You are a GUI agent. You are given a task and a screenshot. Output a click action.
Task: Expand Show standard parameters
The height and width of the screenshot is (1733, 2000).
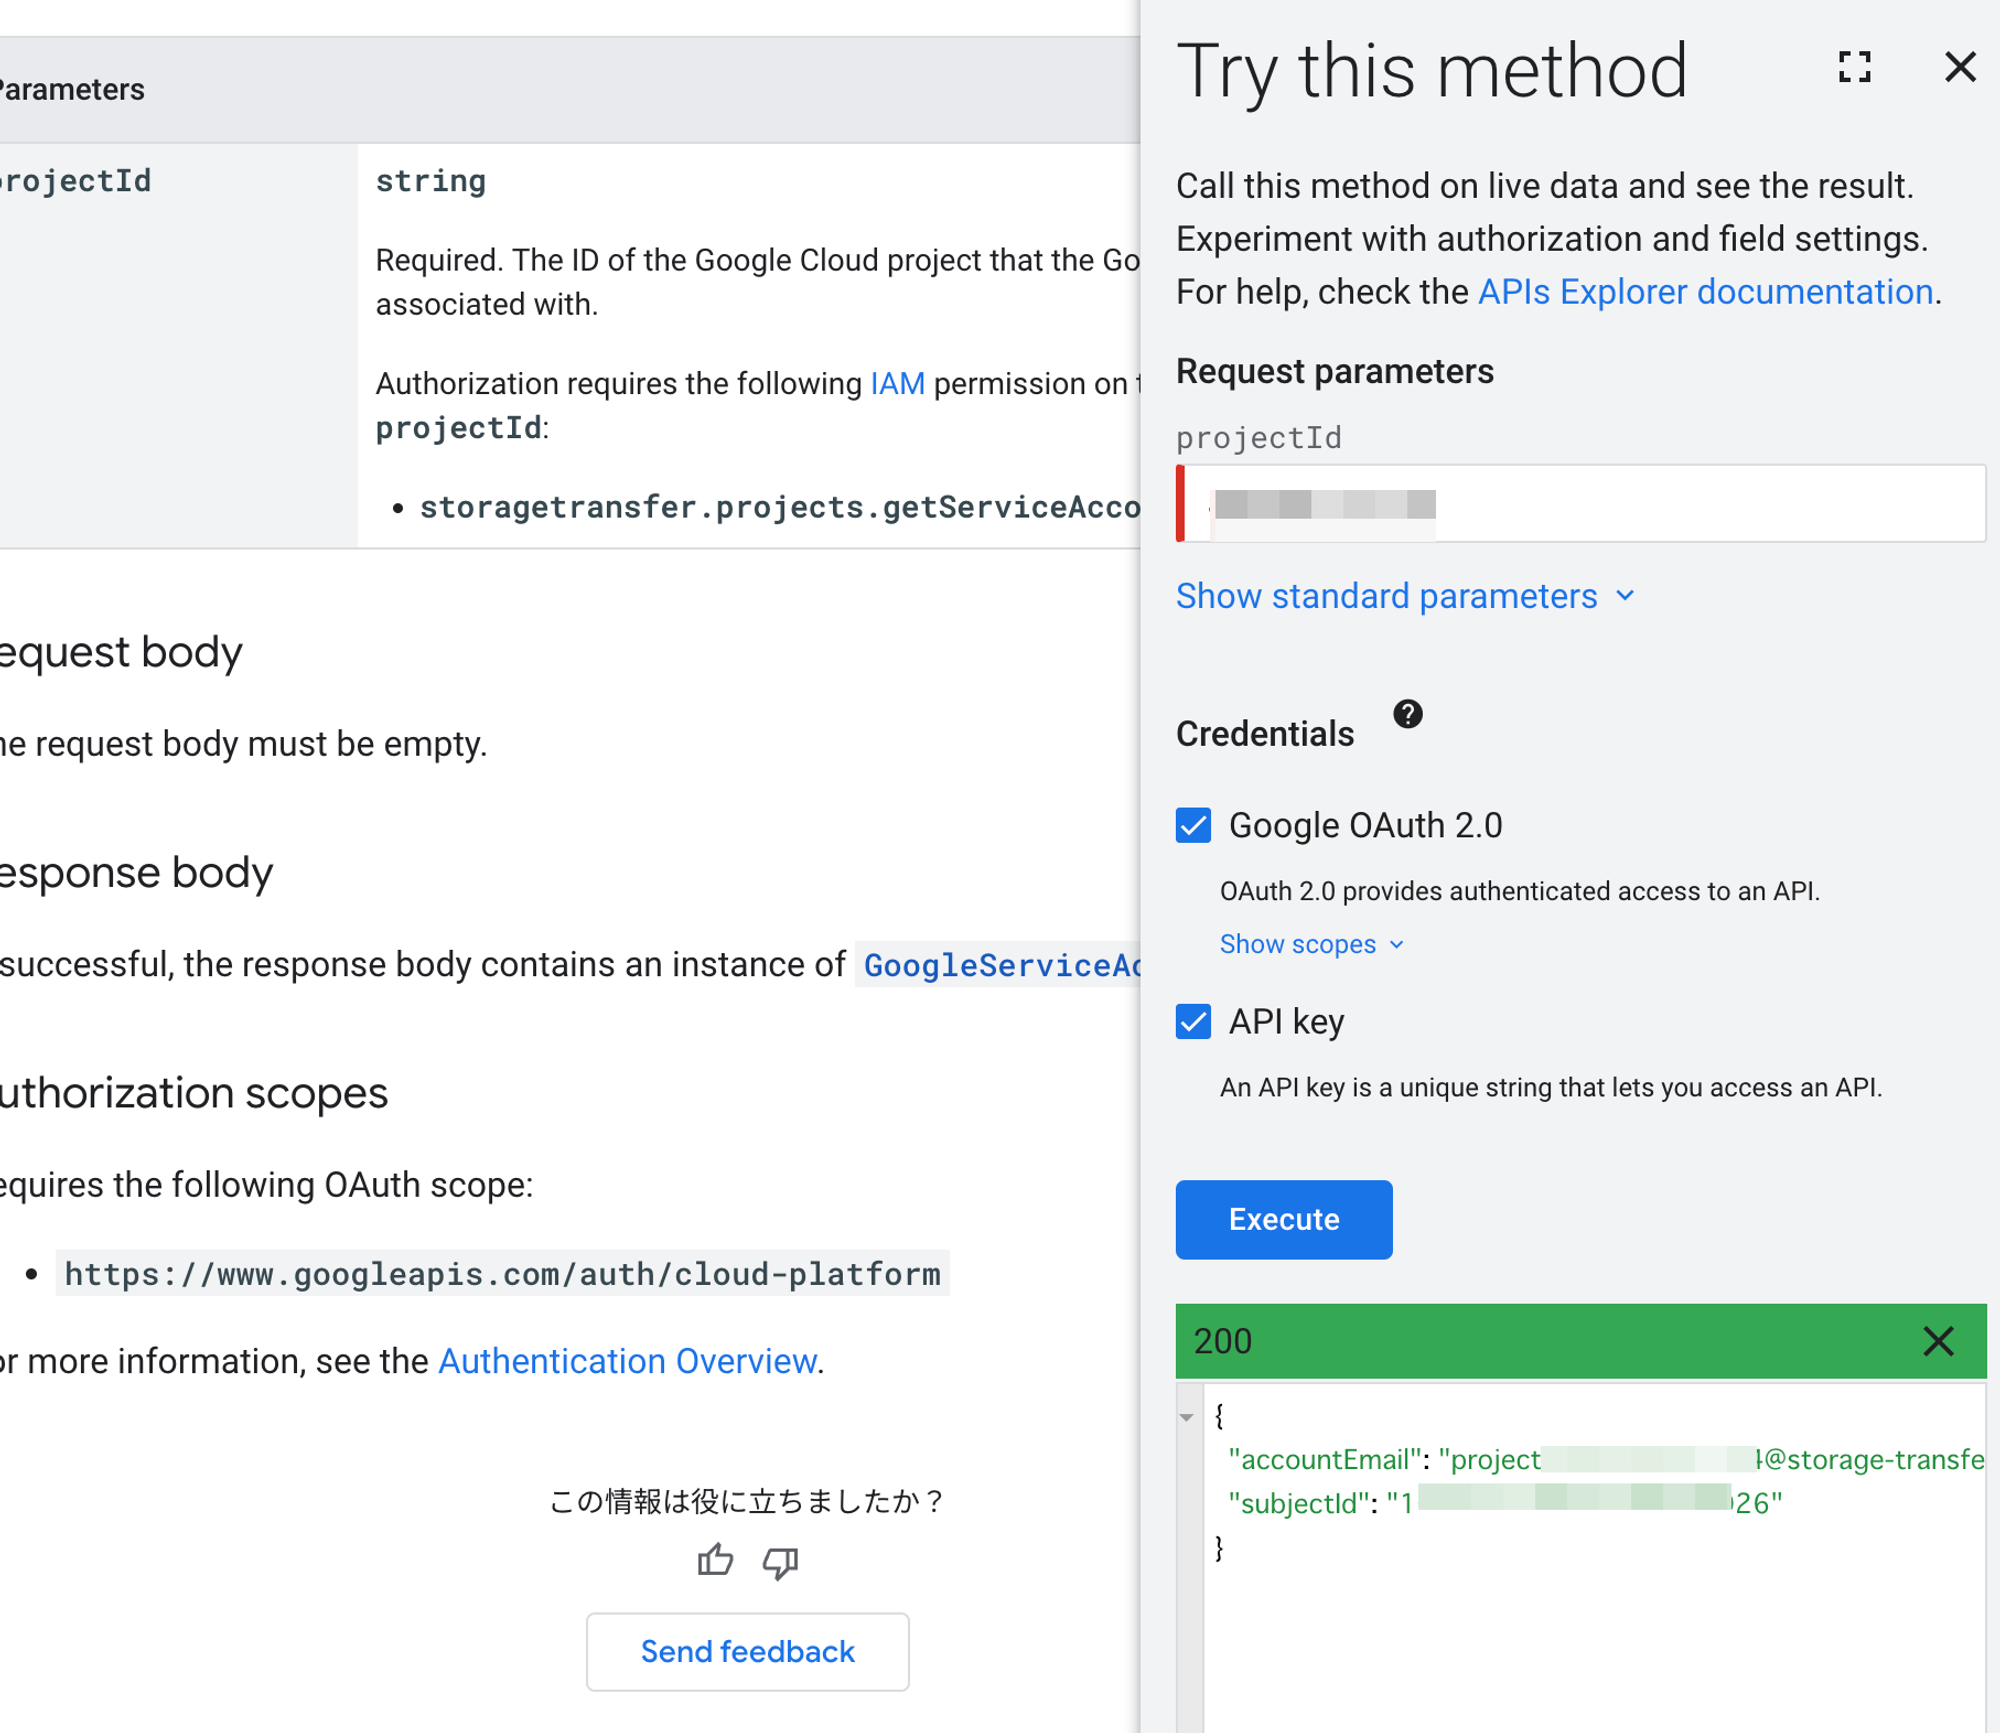coord(1405,596)
